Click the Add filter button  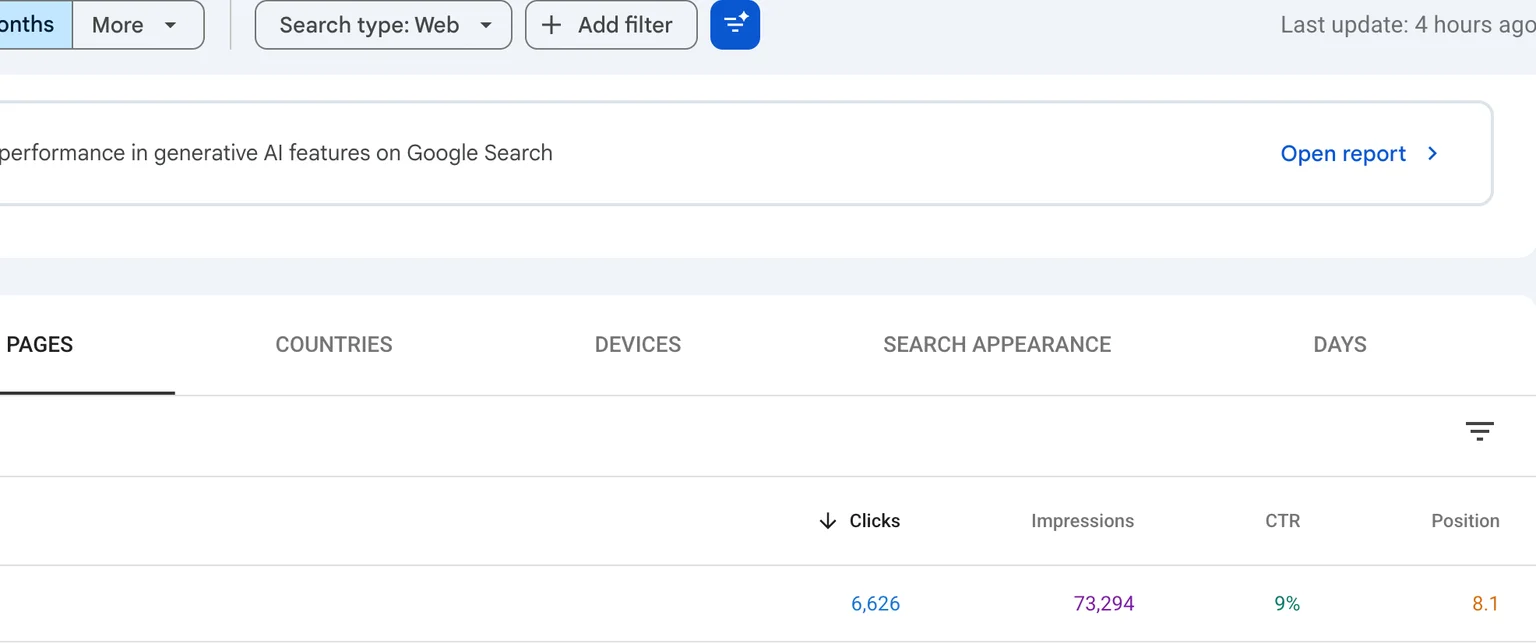[611, 25]
